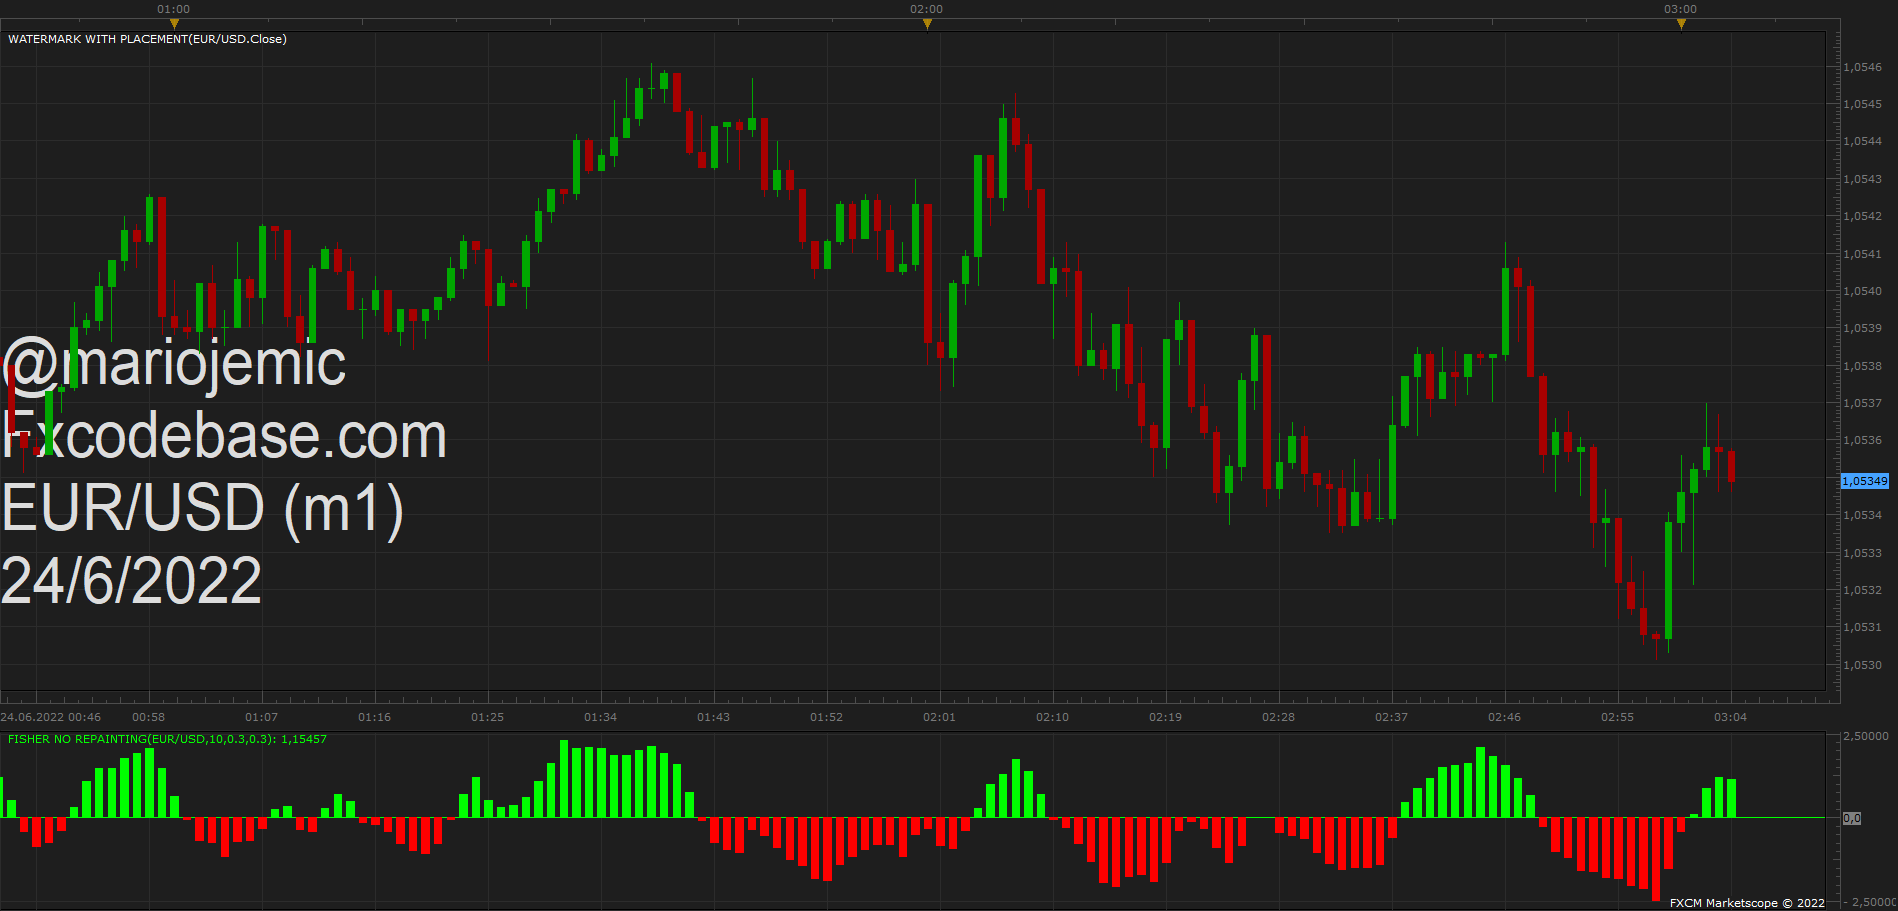The width and height of the screenshot is (1898, 911).
Task: Click the 1,0546 price axis label
Action: pyautogui.click(x=1863, y=67)
